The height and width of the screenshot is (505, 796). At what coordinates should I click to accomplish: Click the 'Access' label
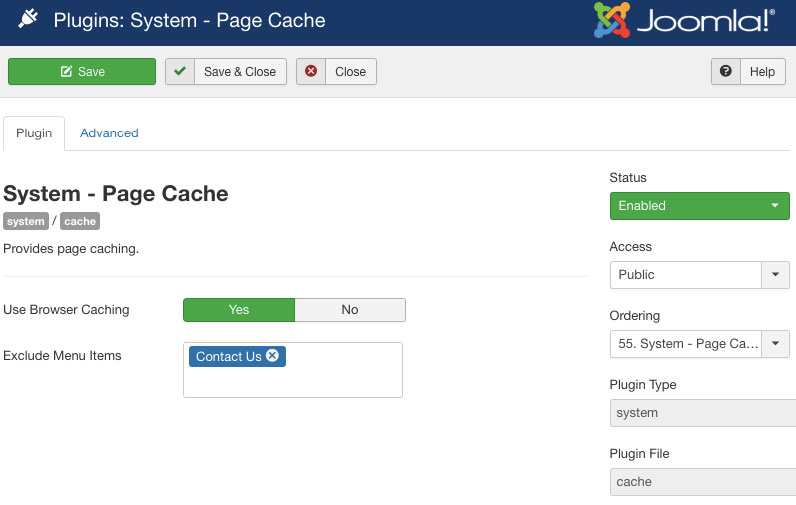631,247
